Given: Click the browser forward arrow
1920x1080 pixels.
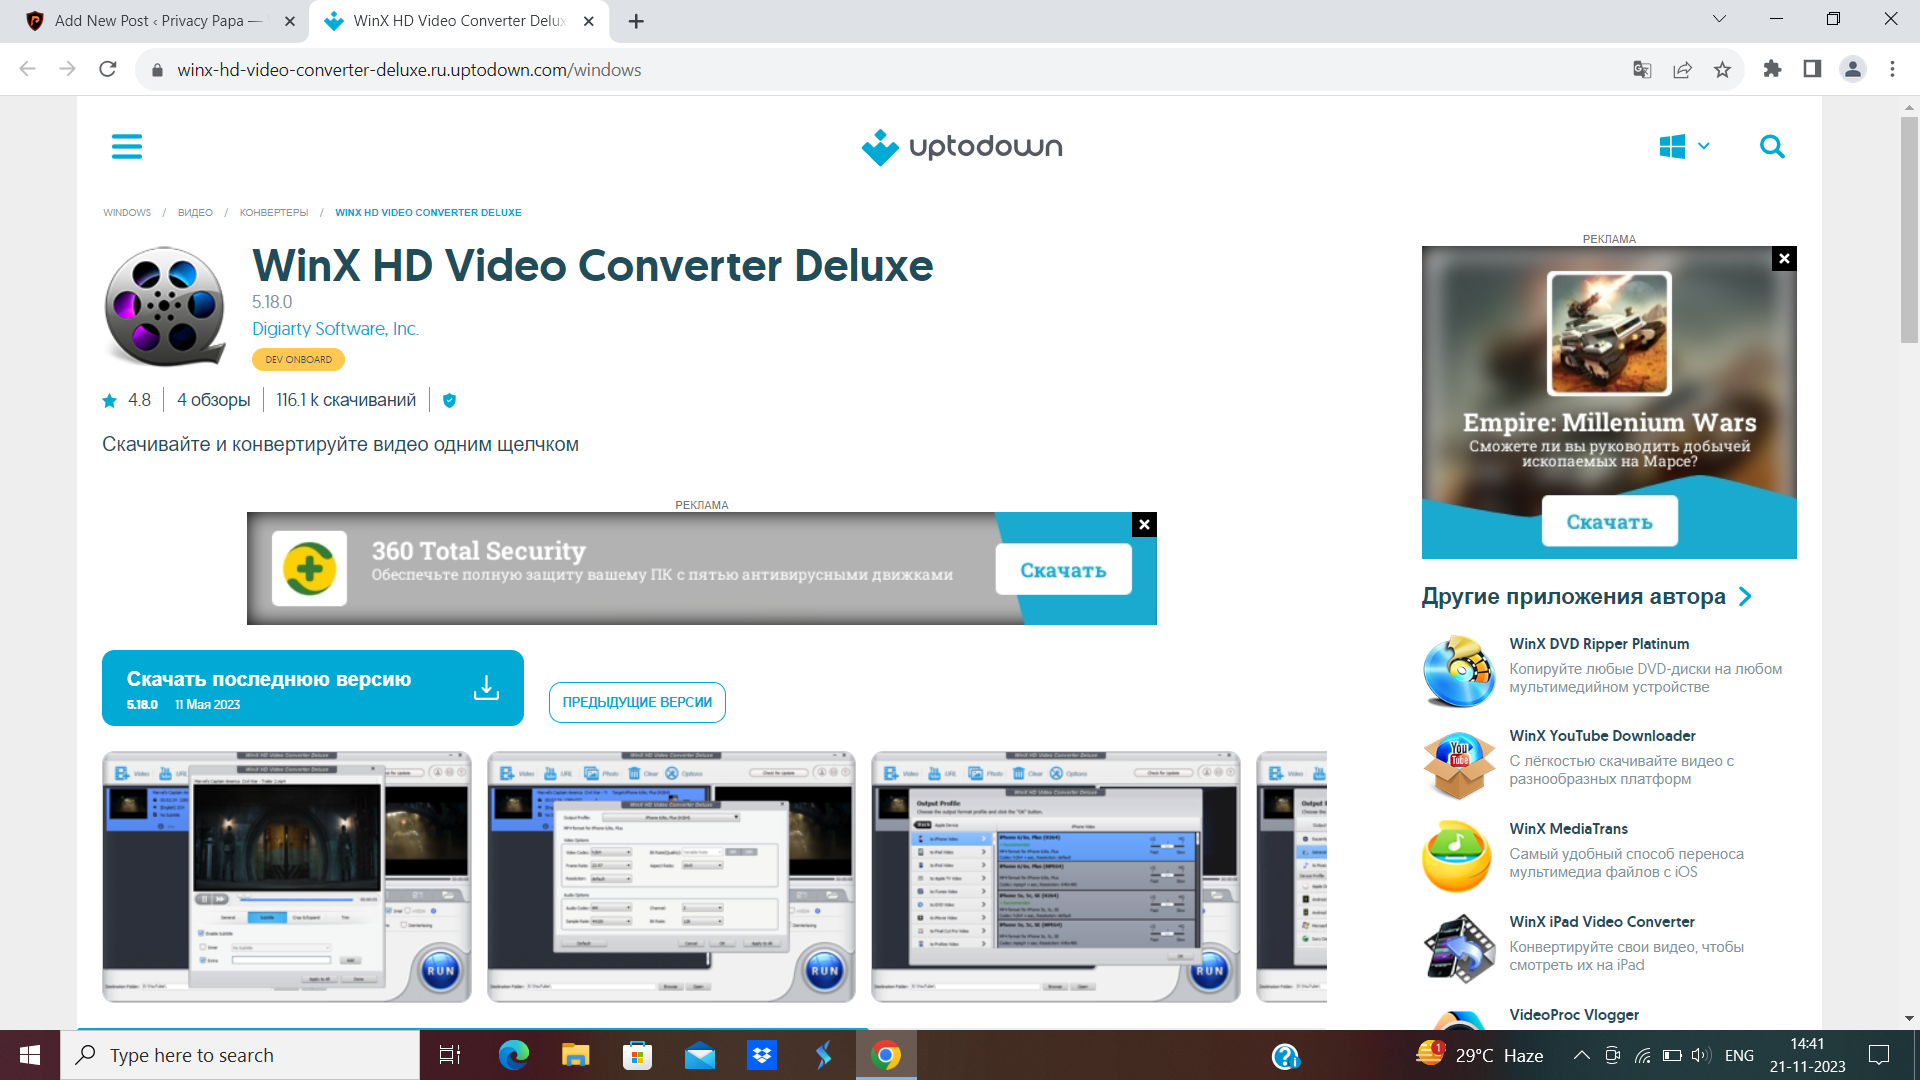Looking at the screenshot, I should pos(67,69).
